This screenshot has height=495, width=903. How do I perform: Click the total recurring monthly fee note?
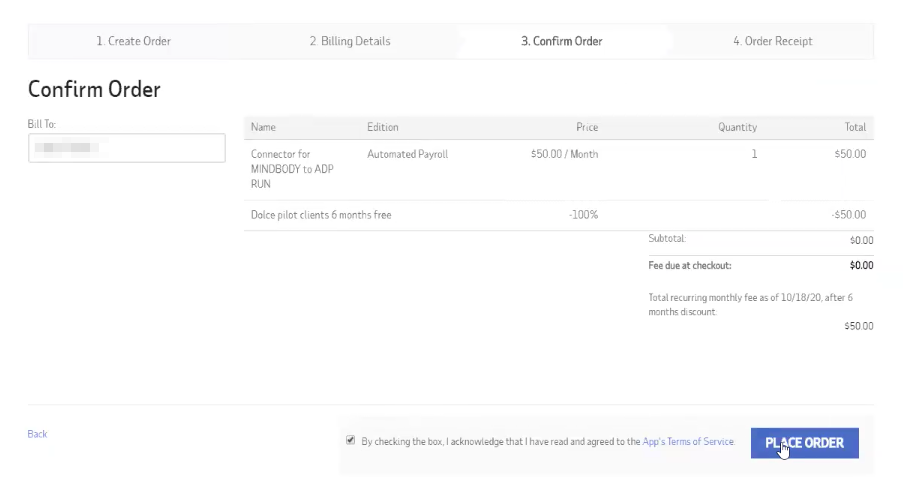[x=750, y=304]
